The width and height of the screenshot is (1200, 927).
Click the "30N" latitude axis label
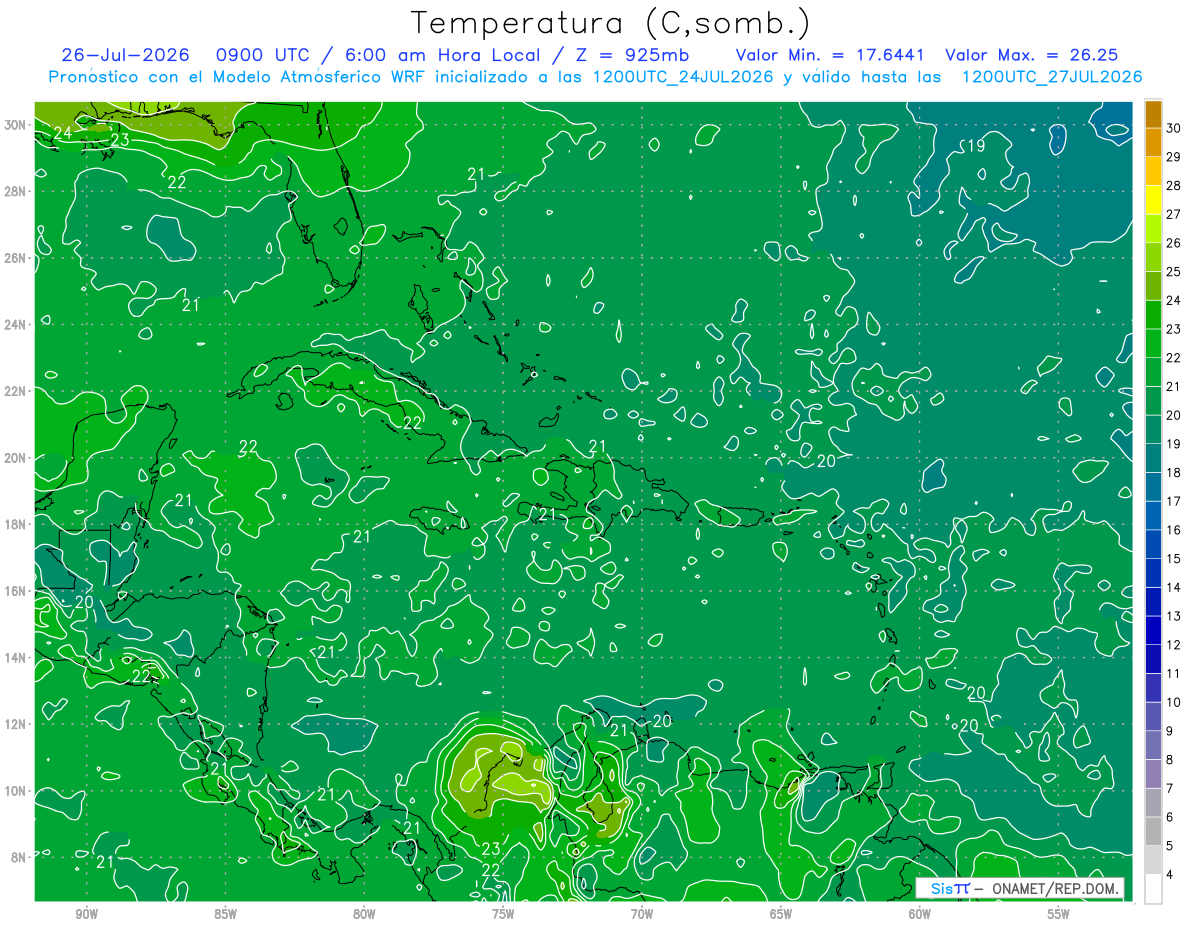[14, 125]
